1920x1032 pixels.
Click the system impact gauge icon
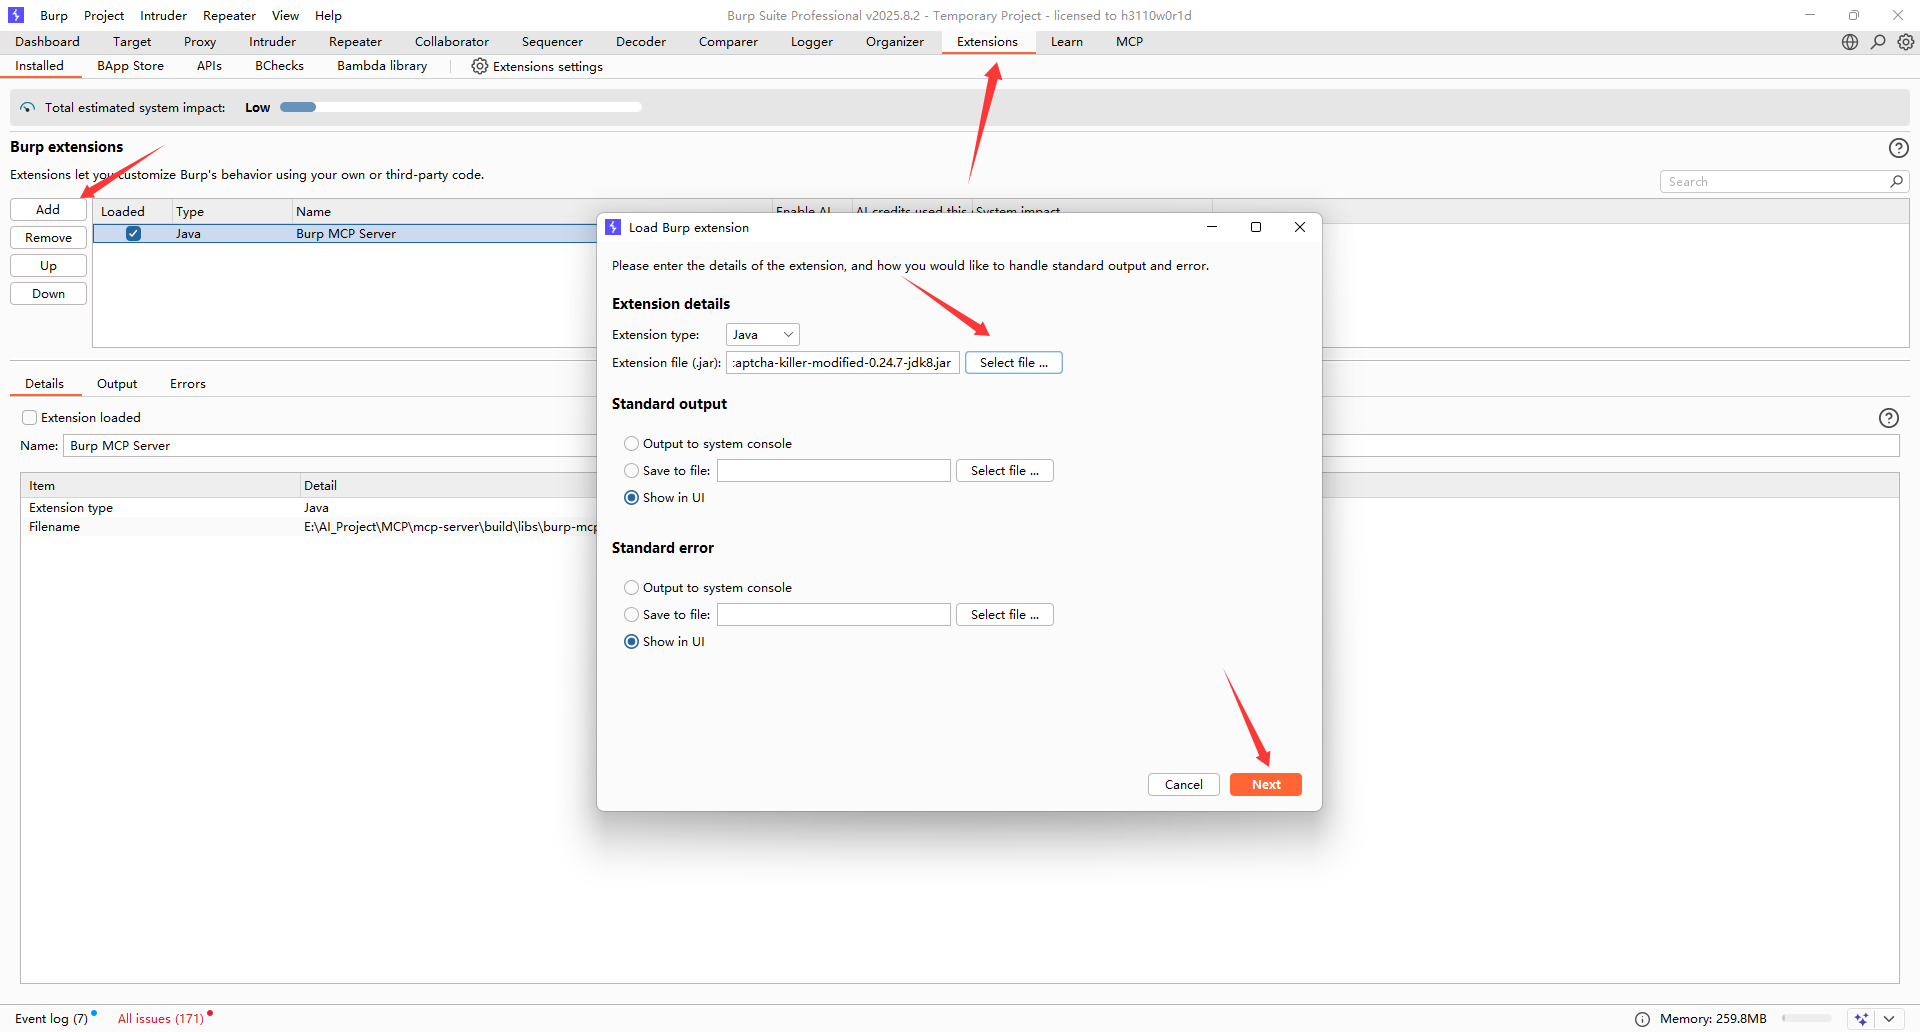click(x=27, y=108)
